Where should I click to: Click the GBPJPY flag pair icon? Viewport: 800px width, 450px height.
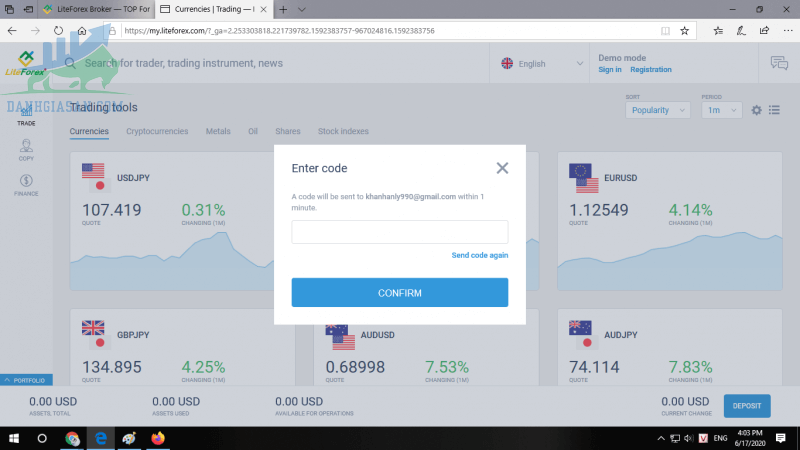[95, 335]
